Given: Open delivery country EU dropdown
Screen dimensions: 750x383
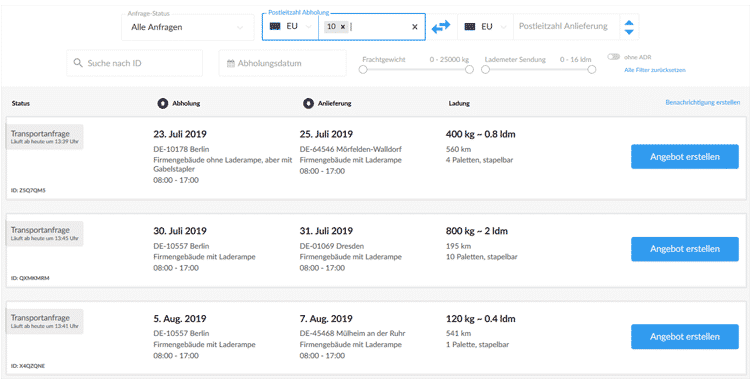Looking at the screenshot, I should (485, 27).
